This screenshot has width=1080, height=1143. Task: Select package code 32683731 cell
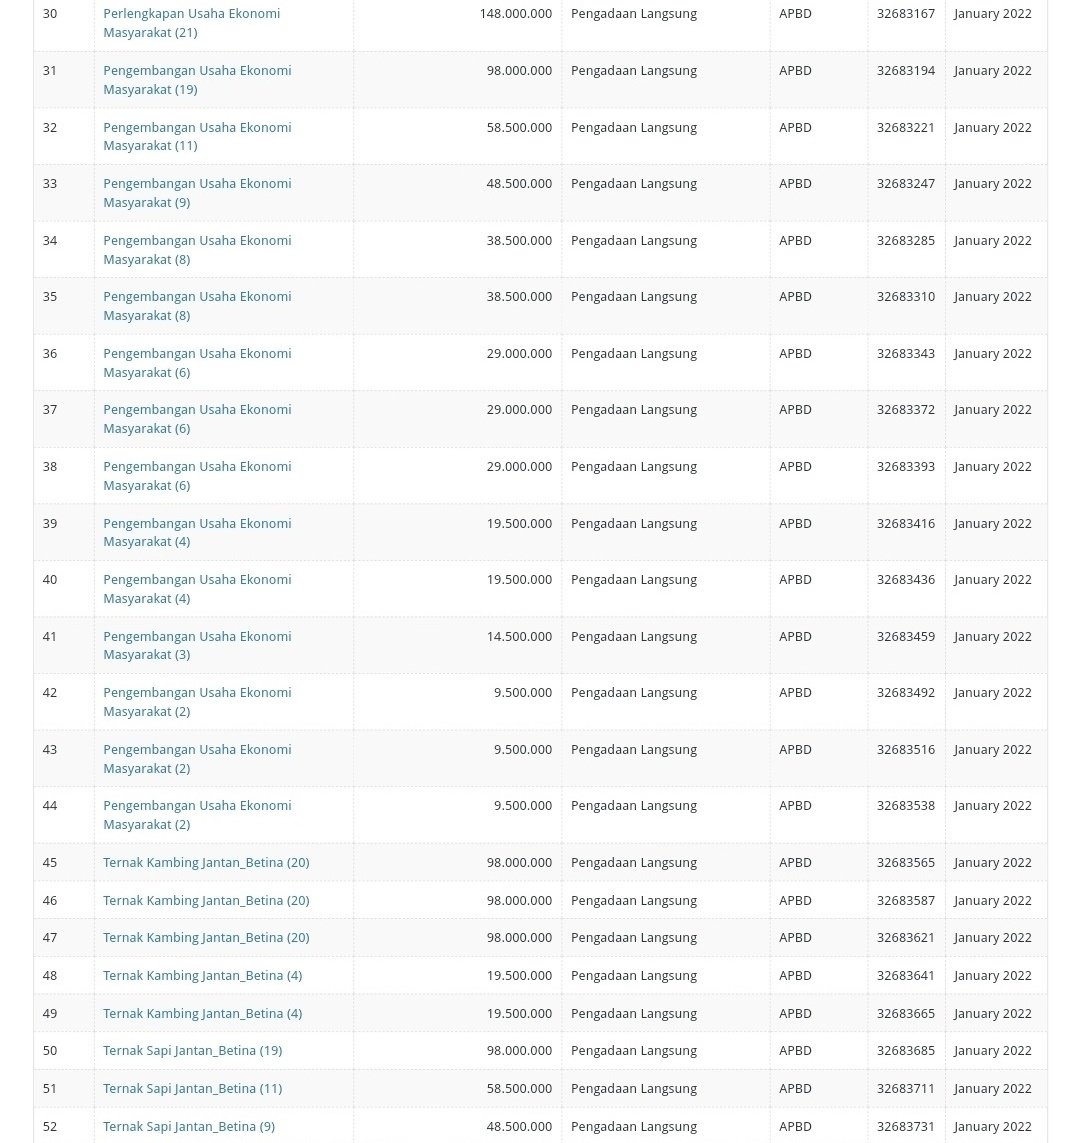point(905,1126)
